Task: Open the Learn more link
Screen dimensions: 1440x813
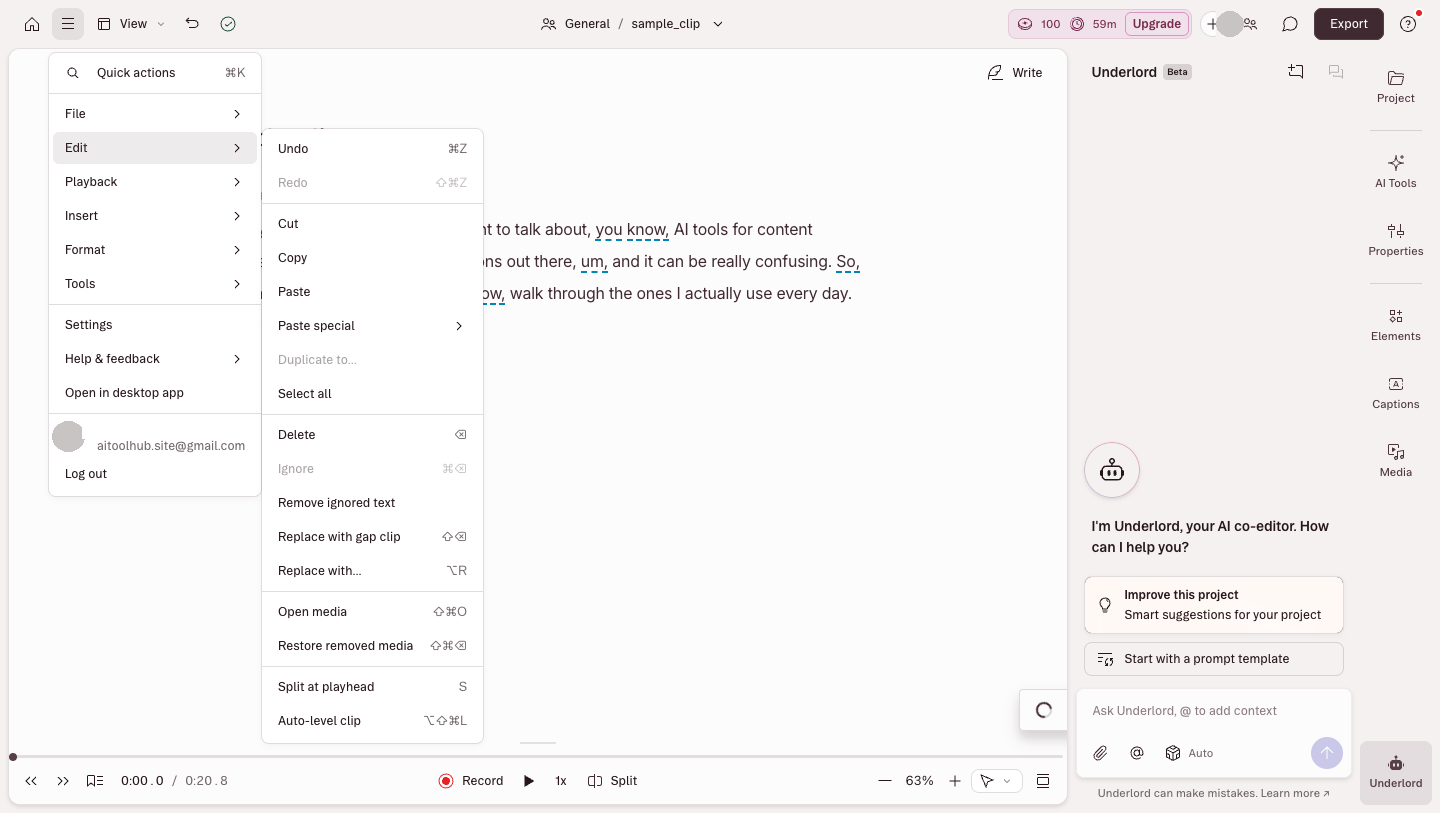Action: (1295, 794)
